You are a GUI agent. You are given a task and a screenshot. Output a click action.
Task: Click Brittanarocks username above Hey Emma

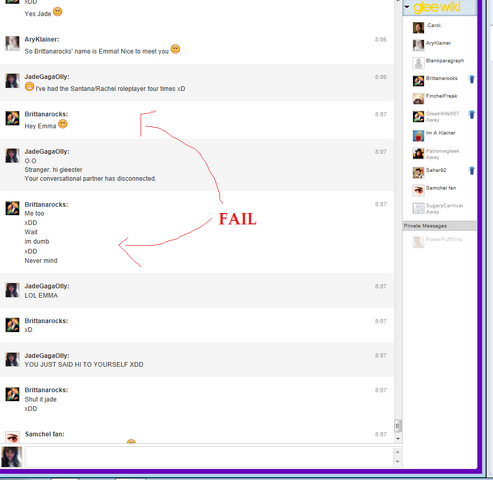pyautogui.click(x=46, y=114)
